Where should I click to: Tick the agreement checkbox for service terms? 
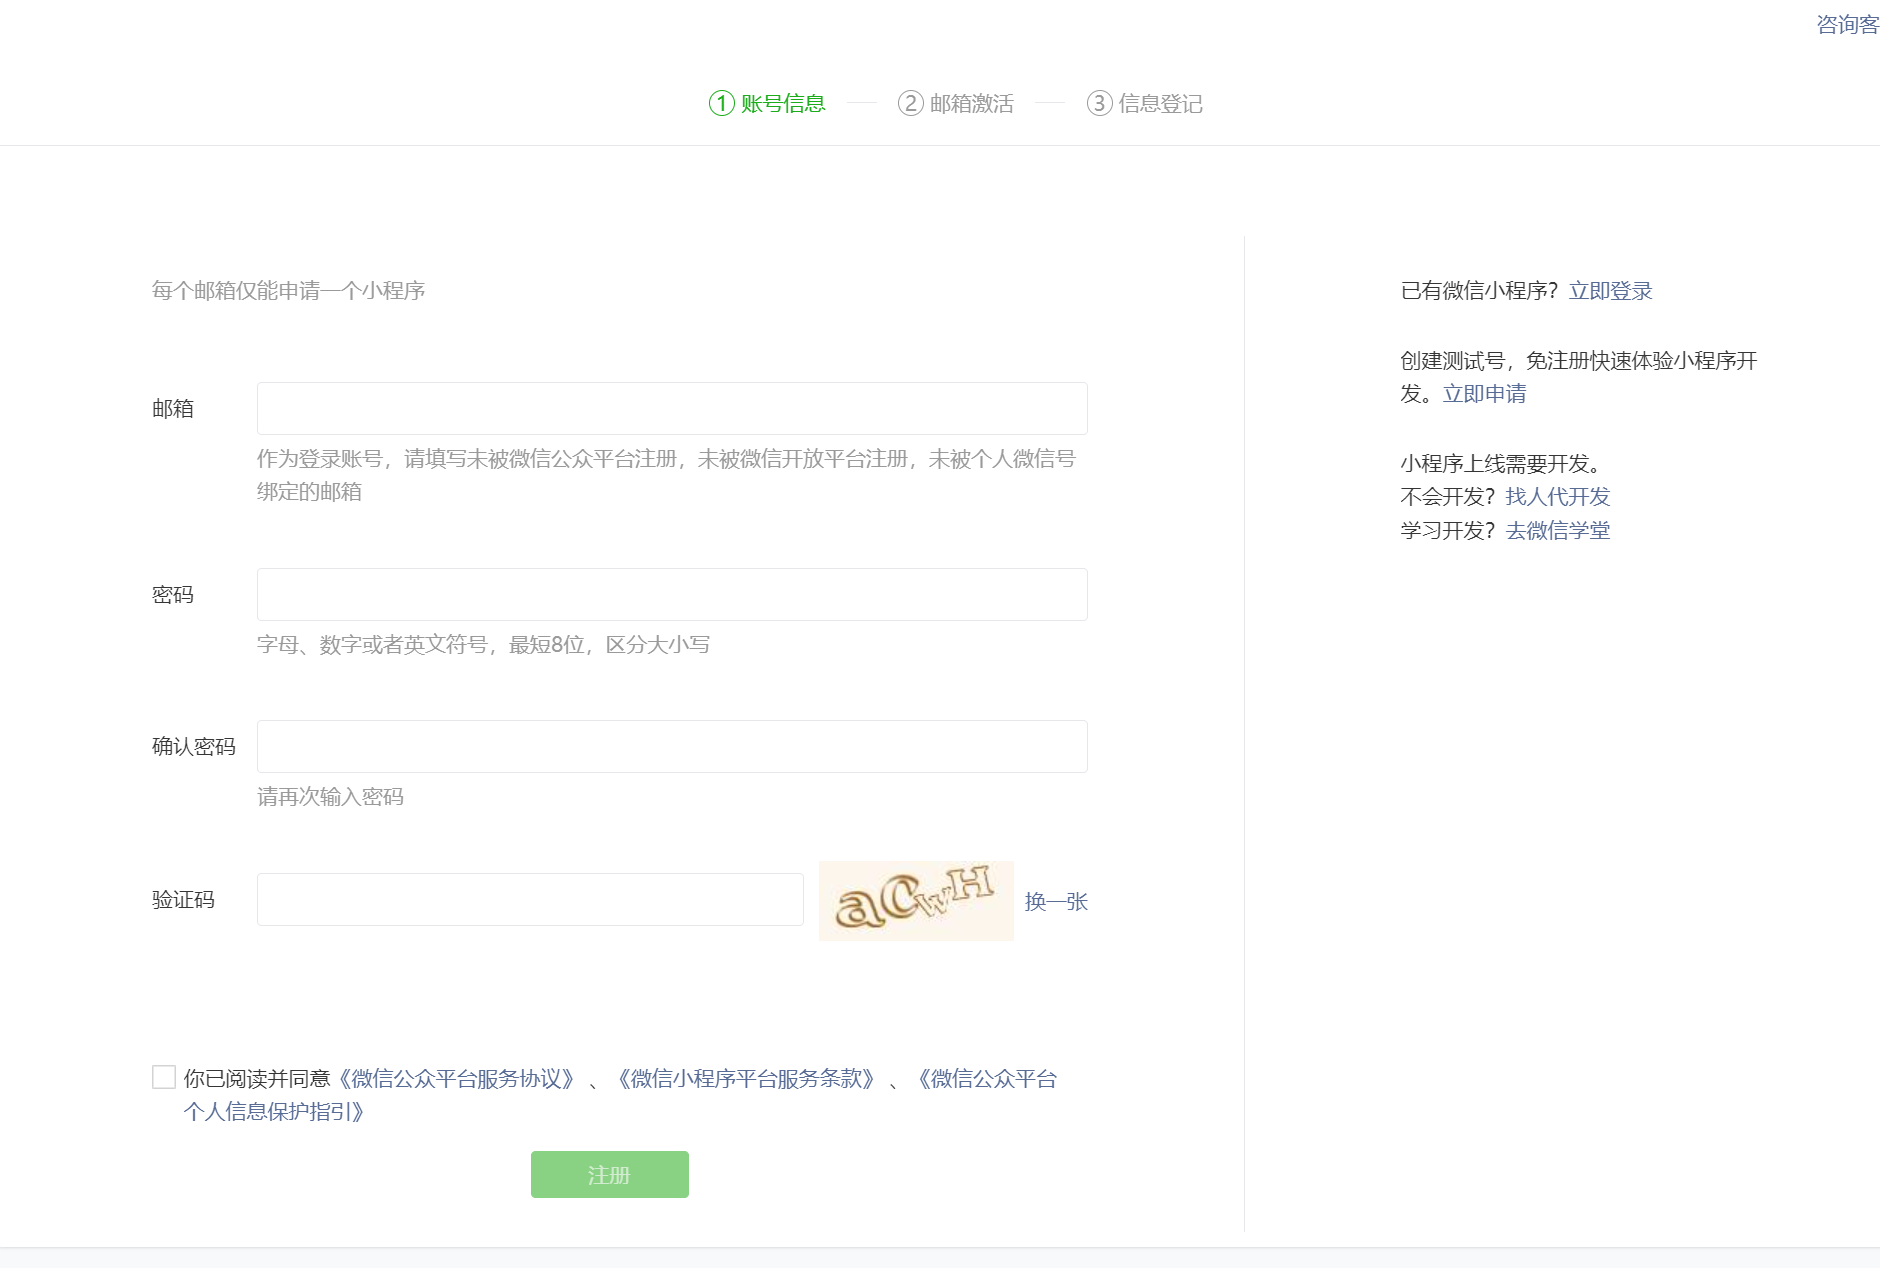164,1077
